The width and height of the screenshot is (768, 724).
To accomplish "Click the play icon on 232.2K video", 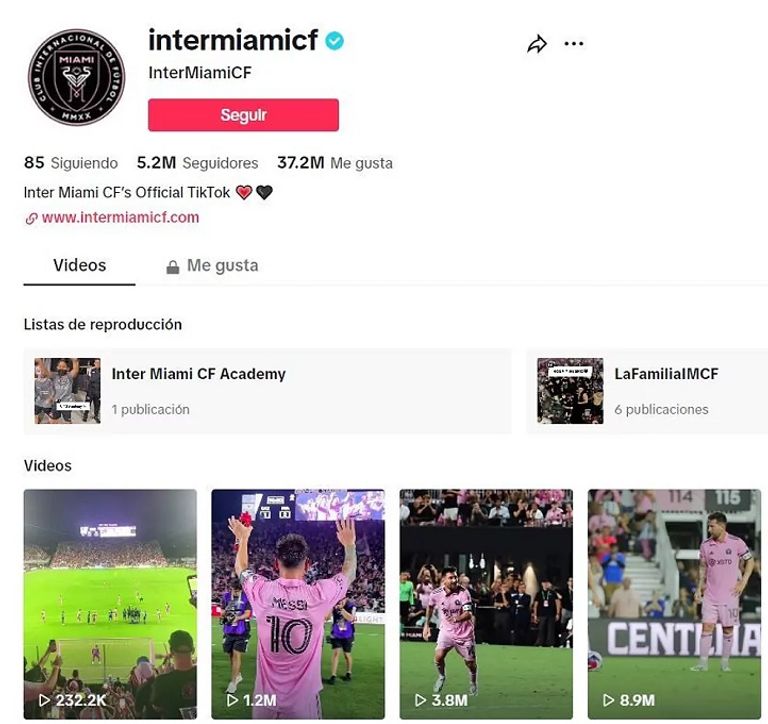I will pos(45,700).
